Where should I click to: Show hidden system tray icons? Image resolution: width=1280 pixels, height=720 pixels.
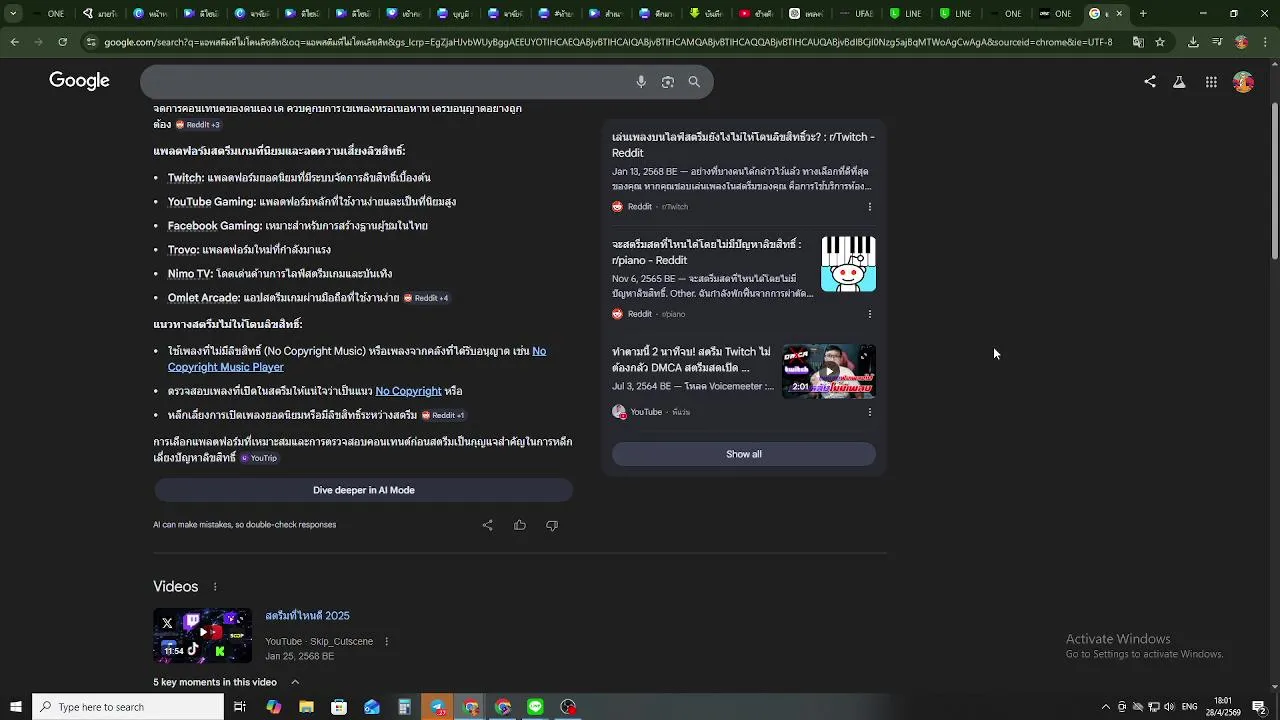tap(1105, 707)
